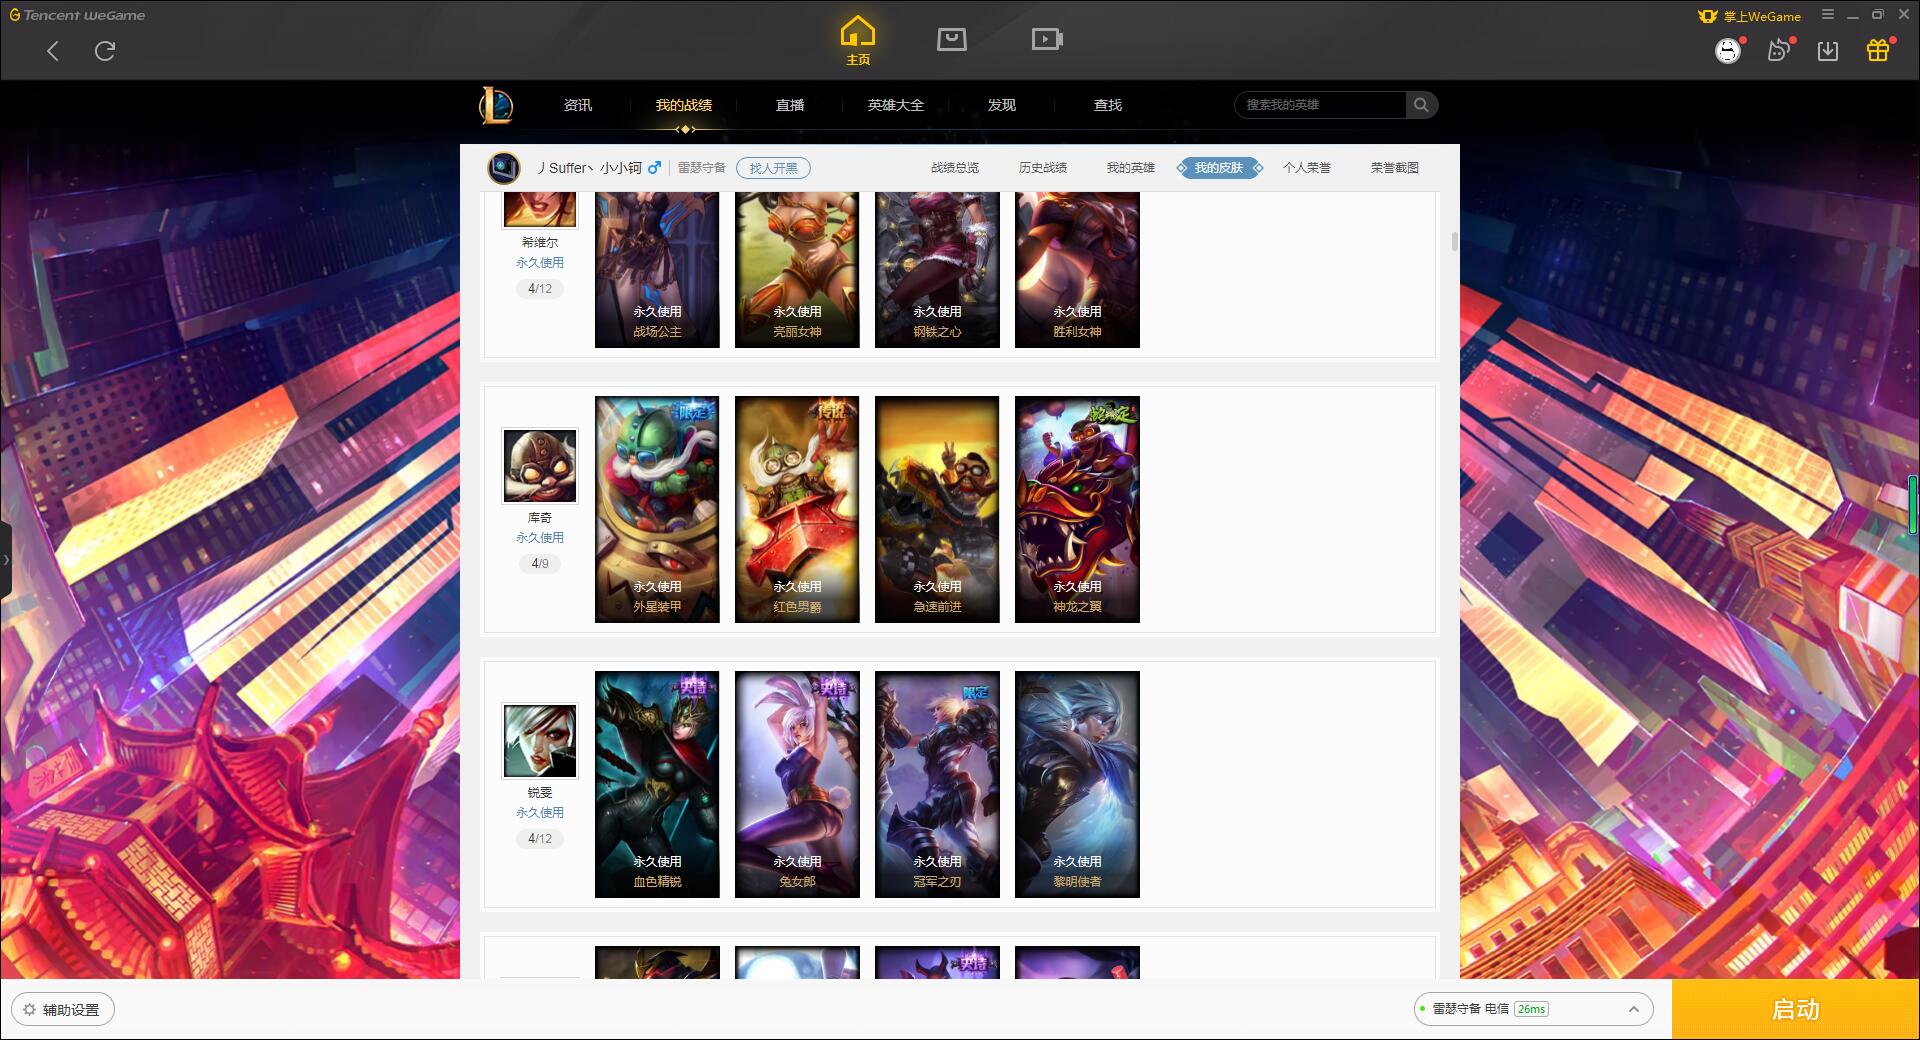Click the J Suffer丶小小轲 player name
This screenshot has height=1040, width=1920.
coord(590,168)
